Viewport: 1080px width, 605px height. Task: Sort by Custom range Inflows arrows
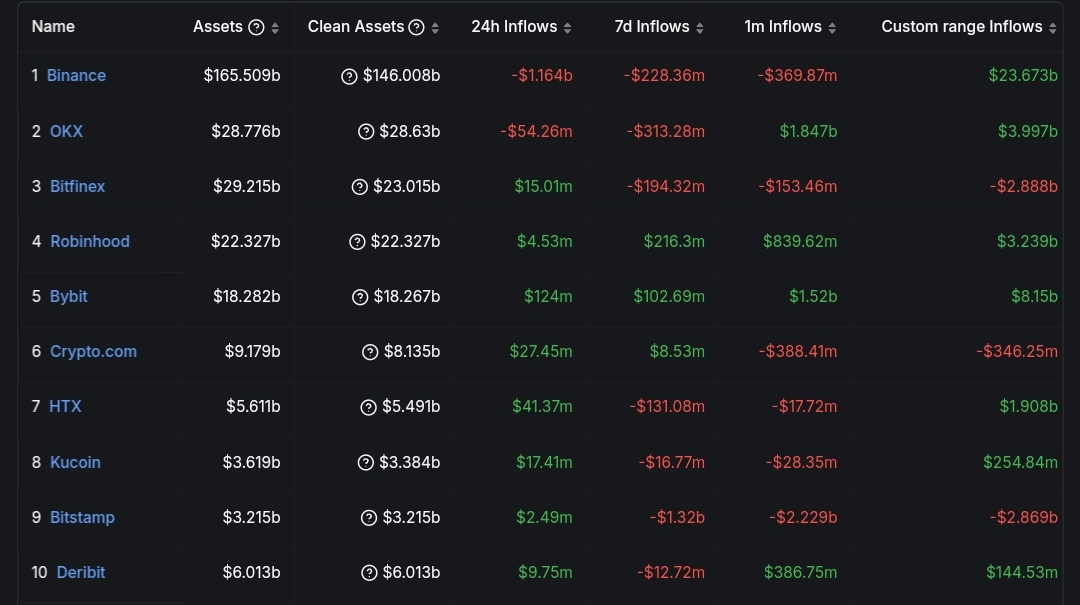1052,28
